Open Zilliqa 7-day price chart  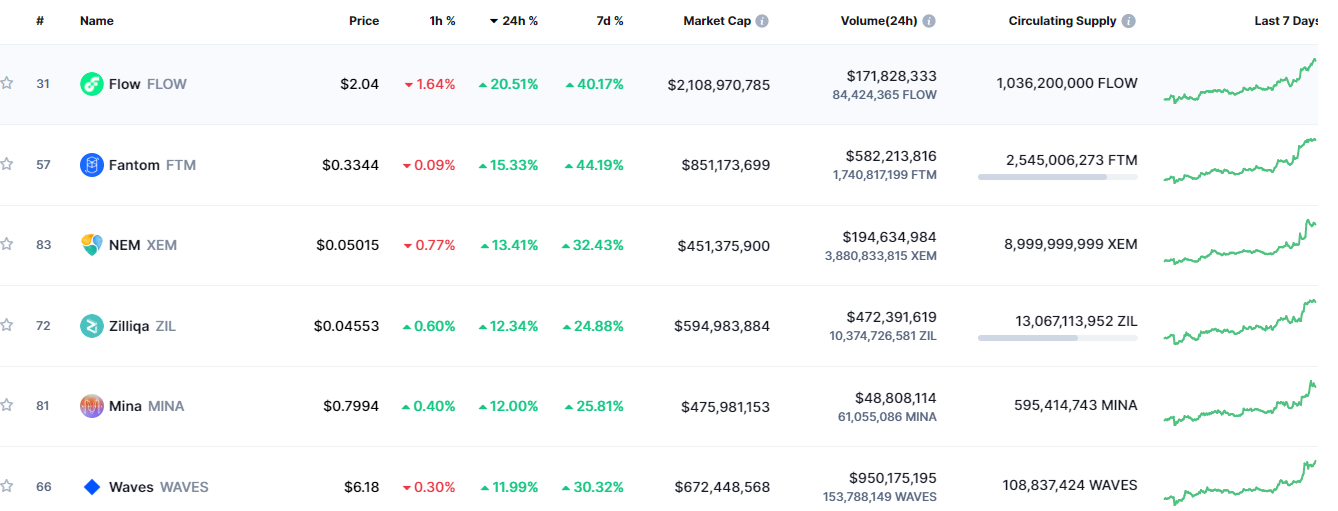coord(1240,322)
